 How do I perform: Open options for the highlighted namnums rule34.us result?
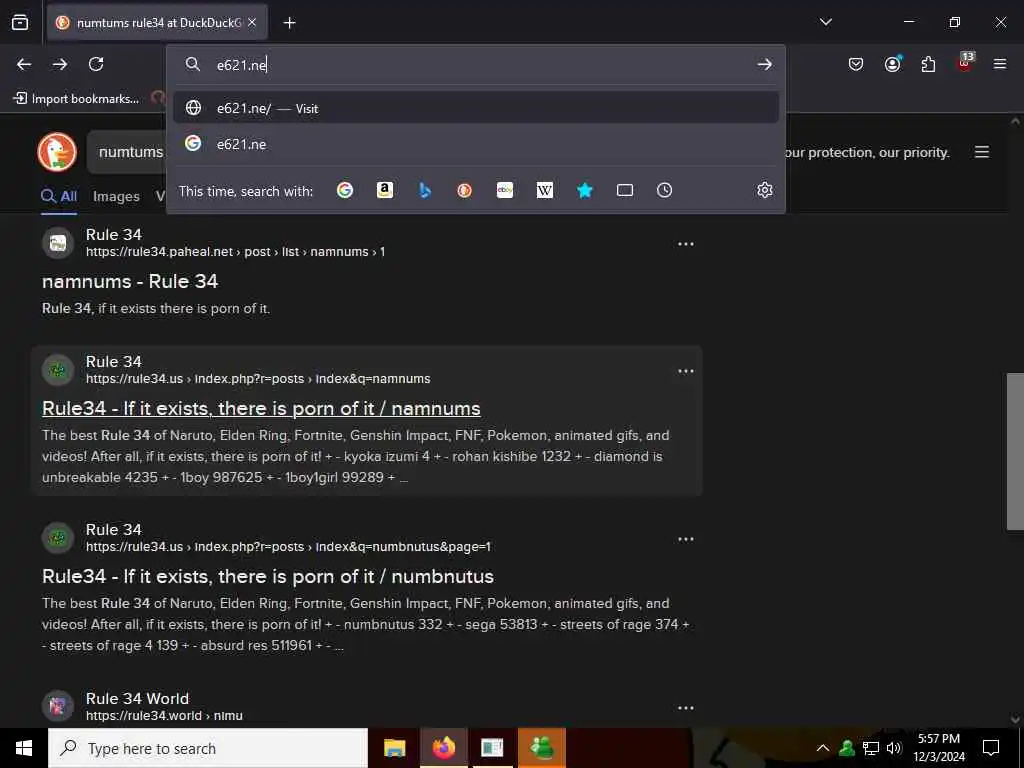[x=686, y=371]
